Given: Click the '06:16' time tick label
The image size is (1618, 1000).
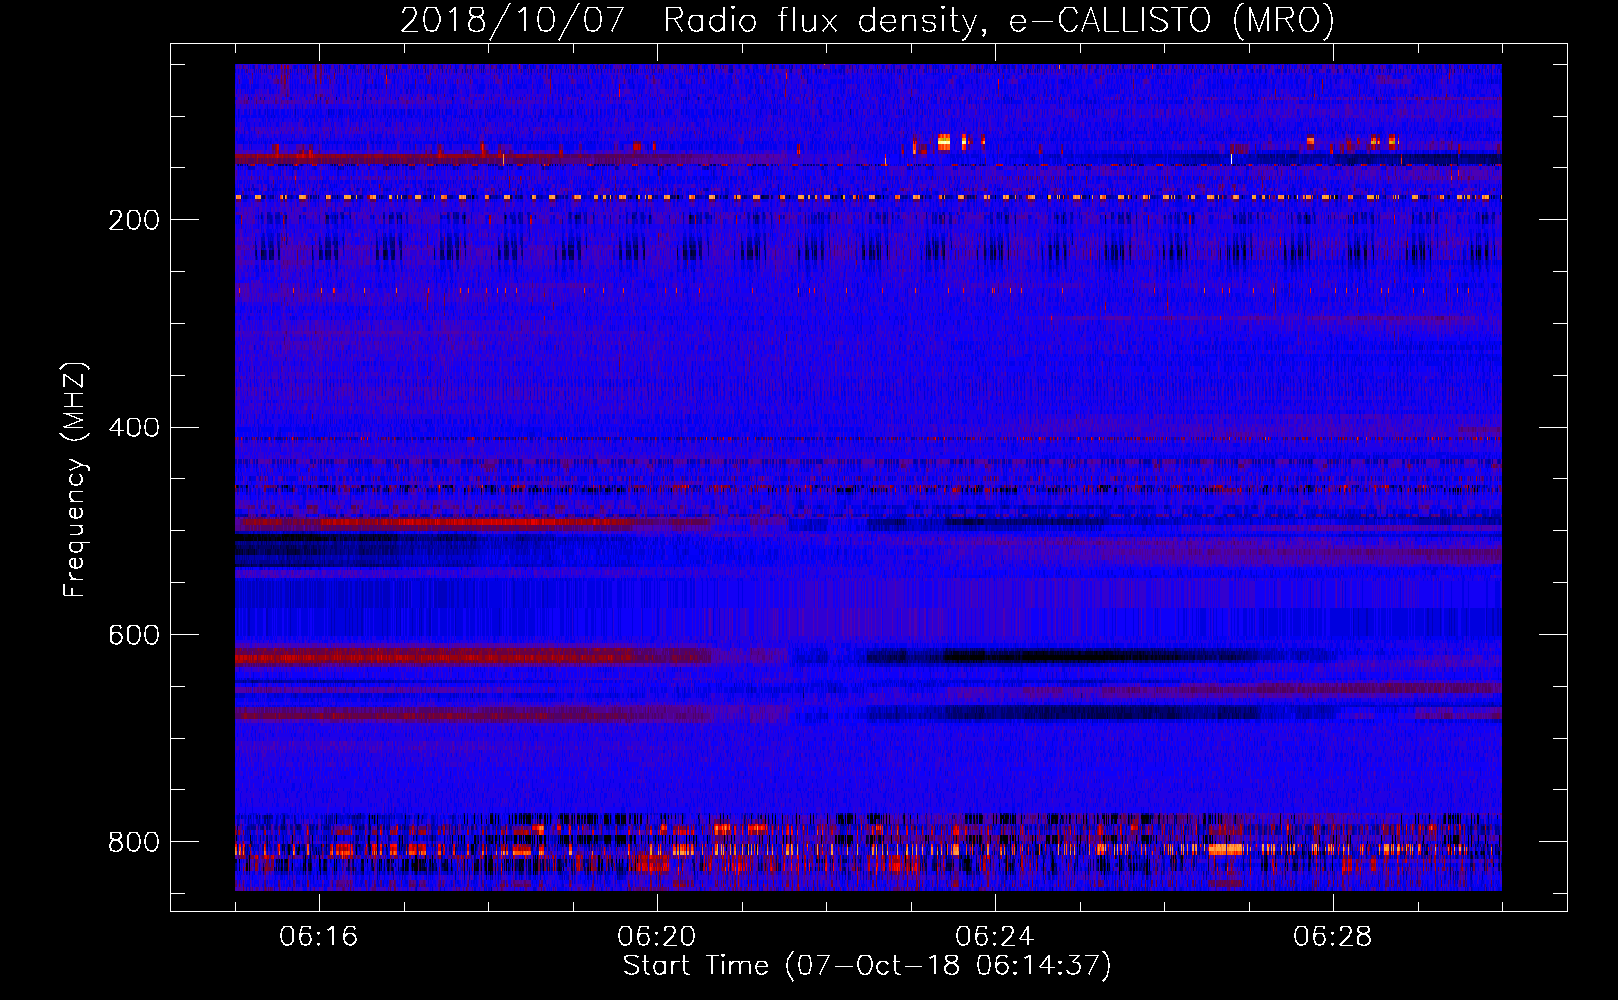Looking at the screenshot, I should tap(318, 937).
